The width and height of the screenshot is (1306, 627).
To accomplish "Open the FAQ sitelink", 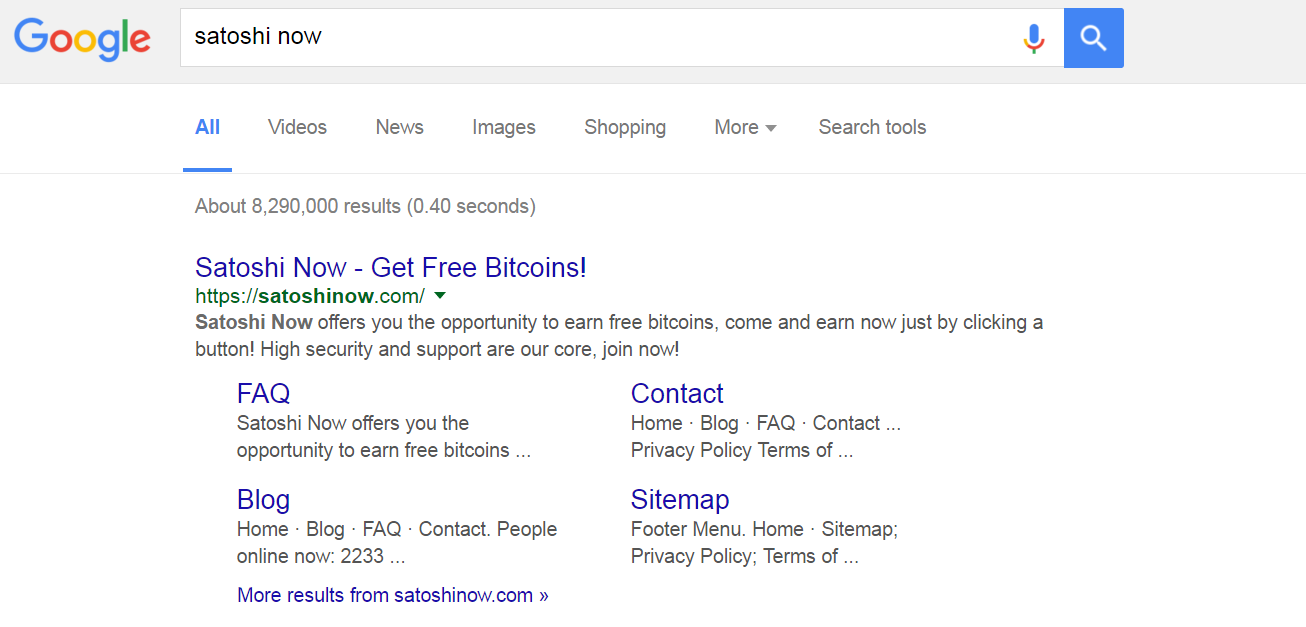I will (x=263, y=394).
